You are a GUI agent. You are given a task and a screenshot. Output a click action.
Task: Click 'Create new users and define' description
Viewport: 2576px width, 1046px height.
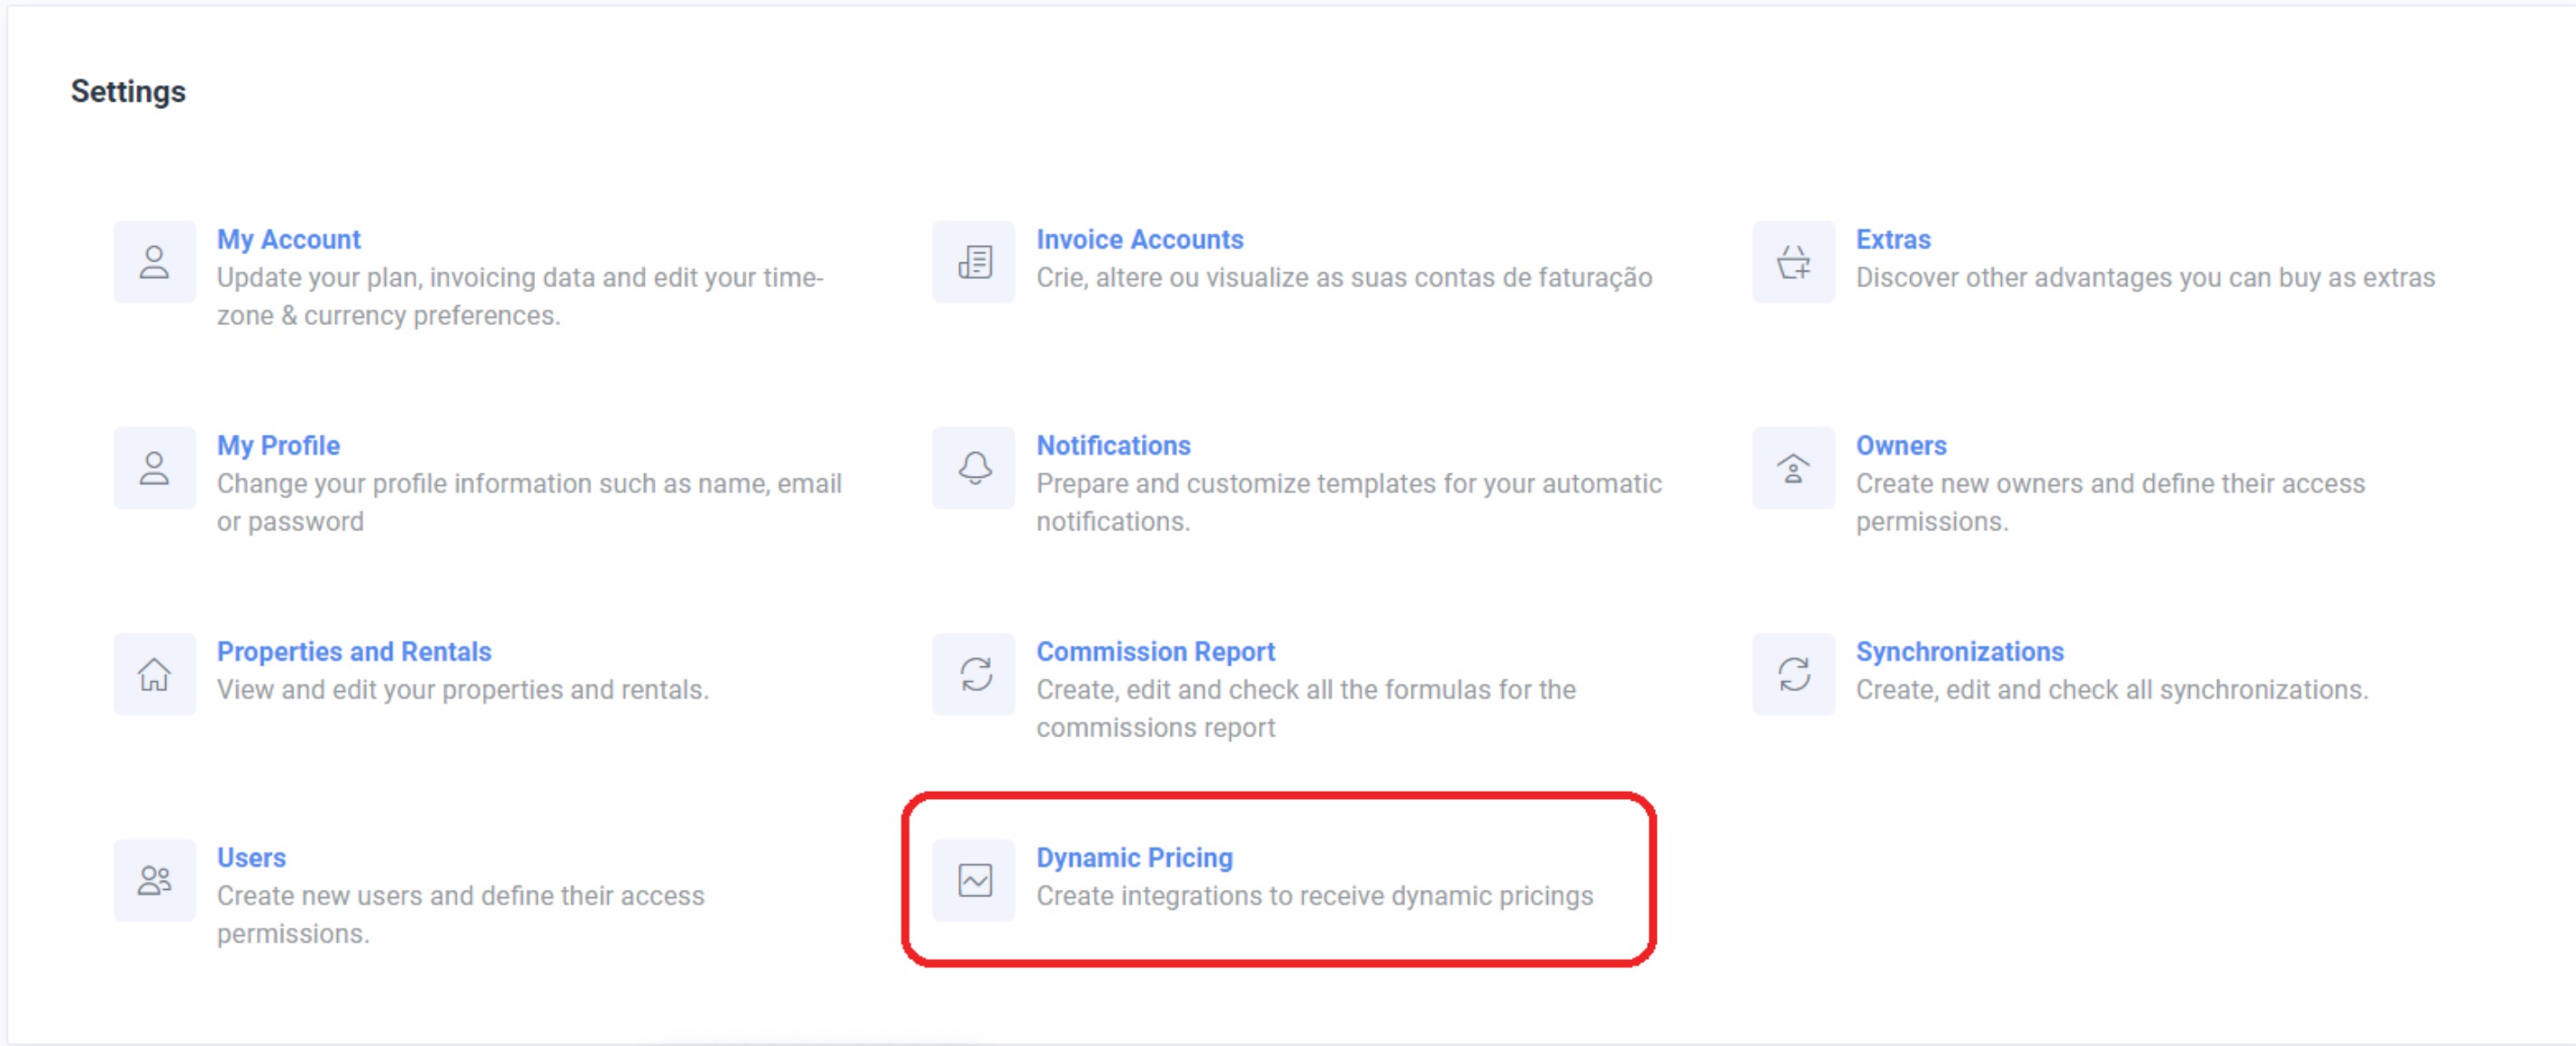(461, 914)
